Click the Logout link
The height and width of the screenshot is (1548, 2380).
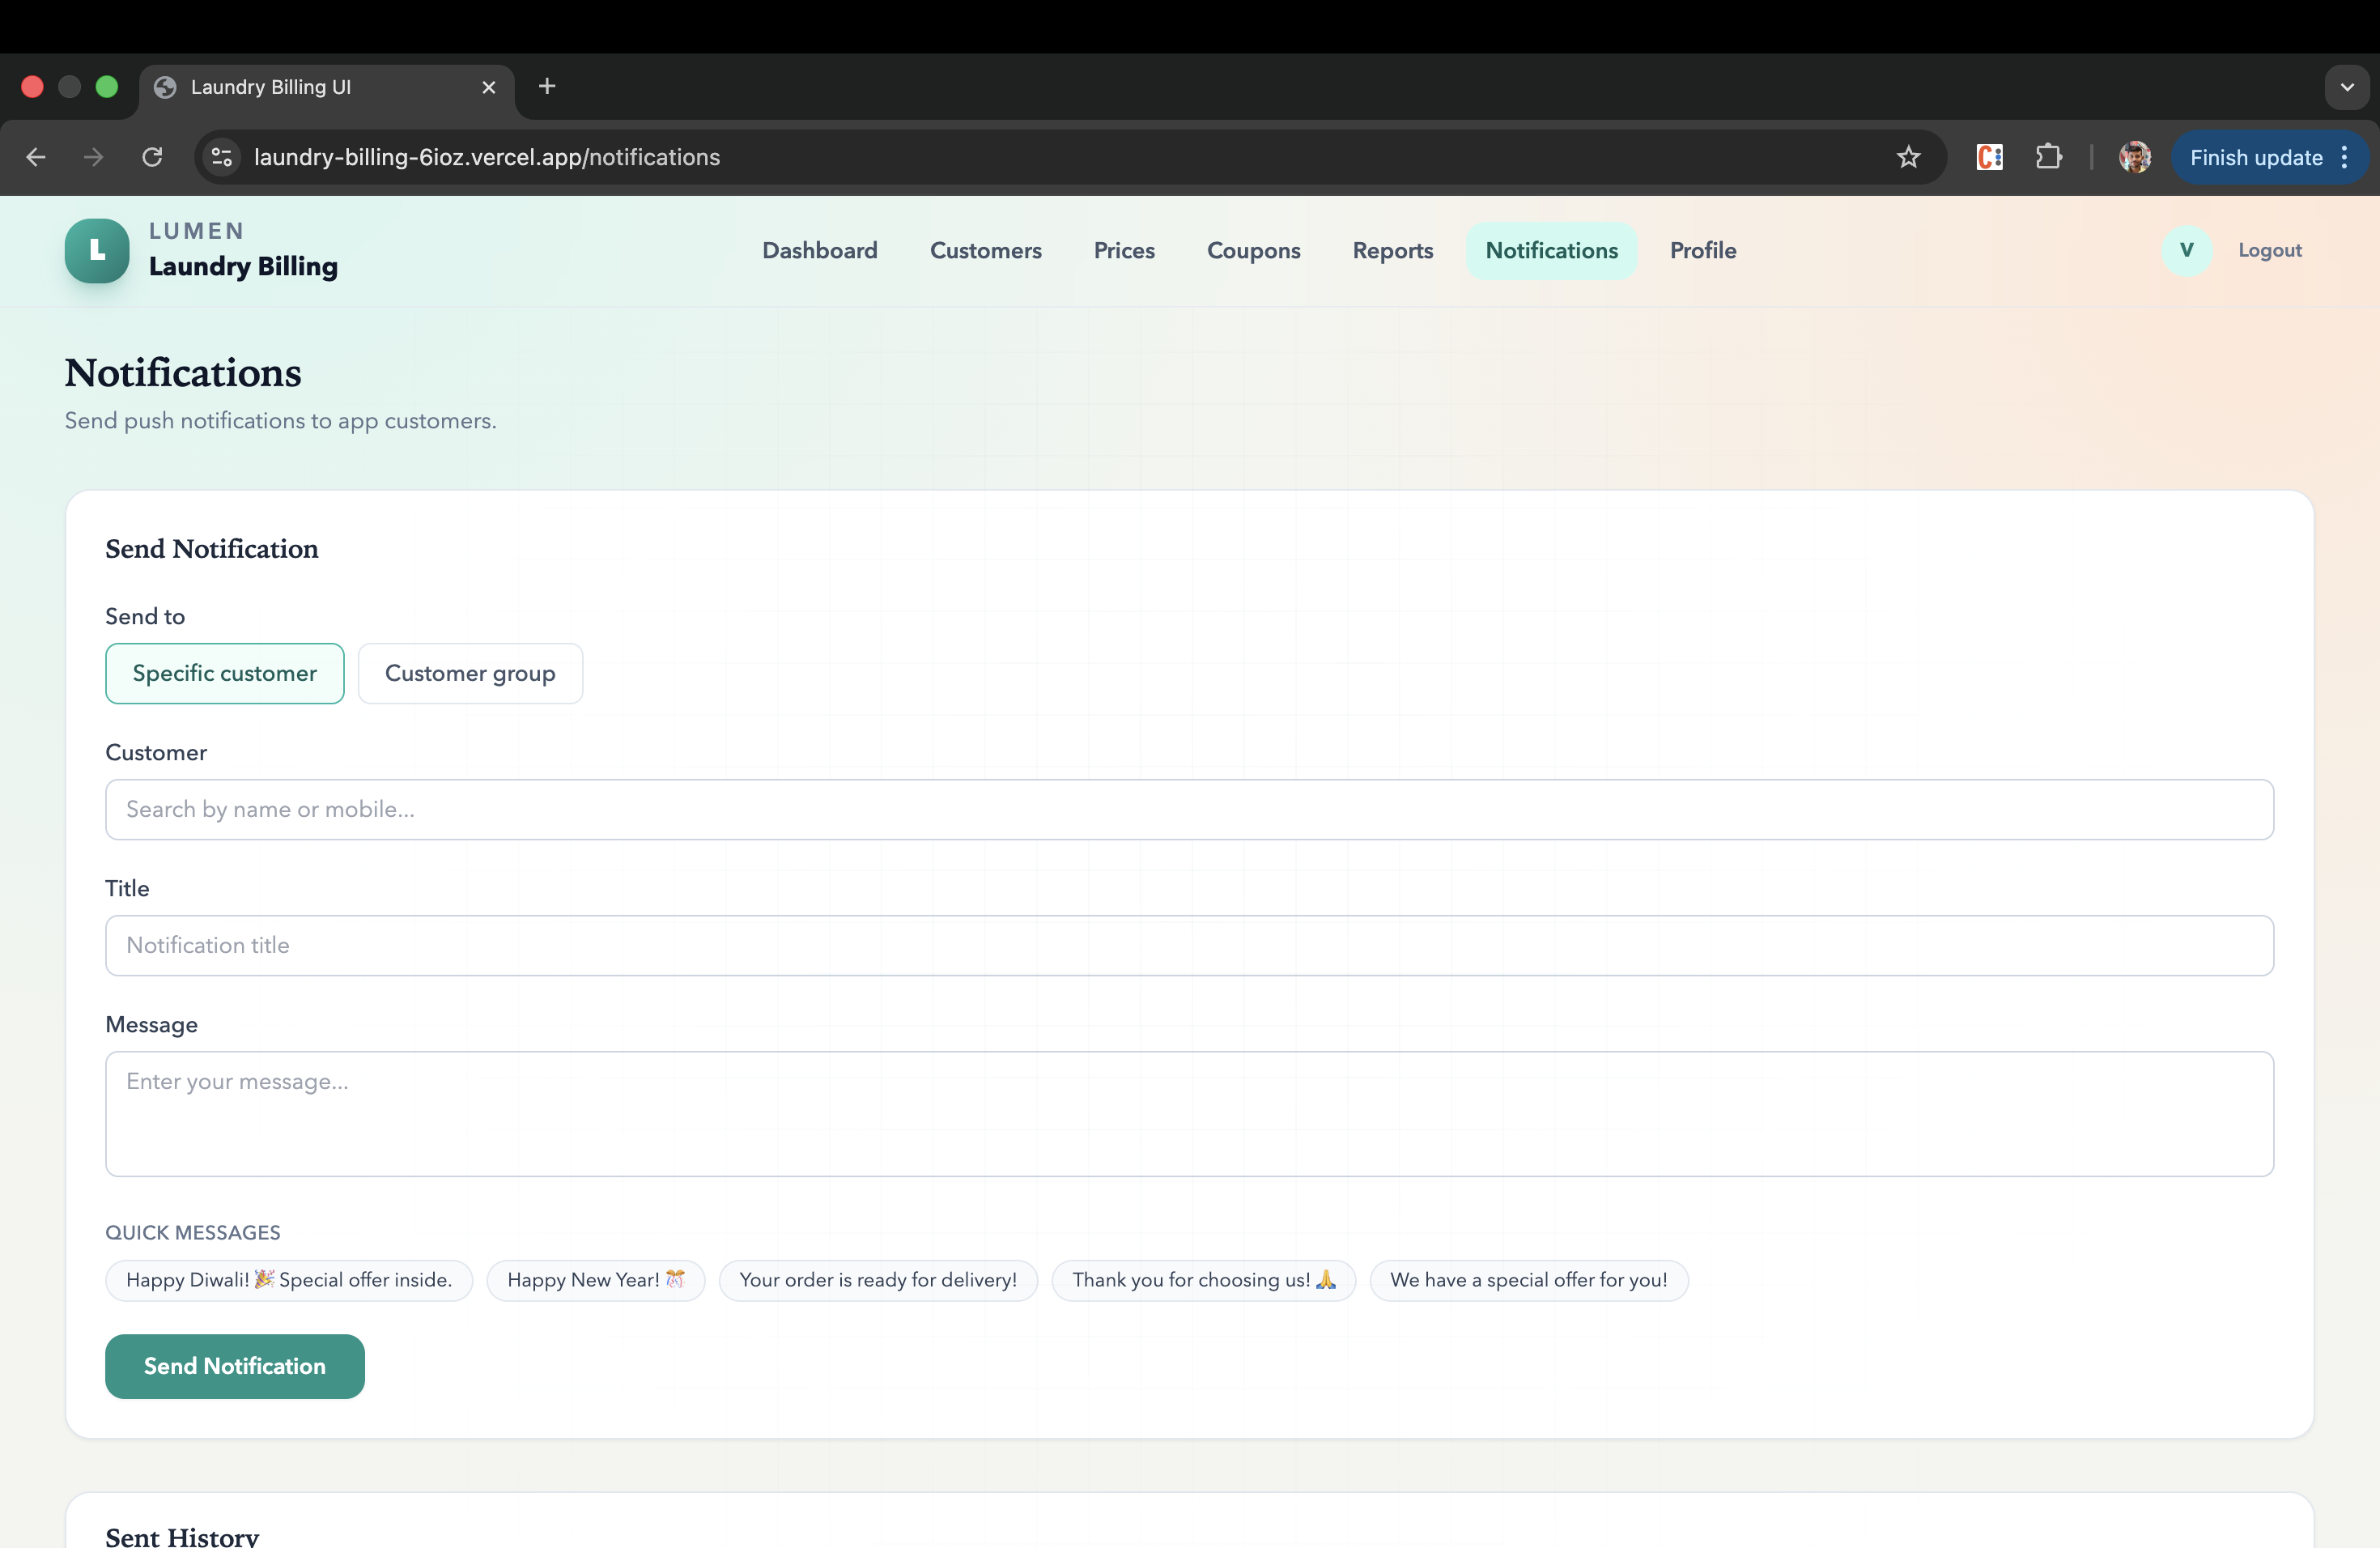[2269, 250]
